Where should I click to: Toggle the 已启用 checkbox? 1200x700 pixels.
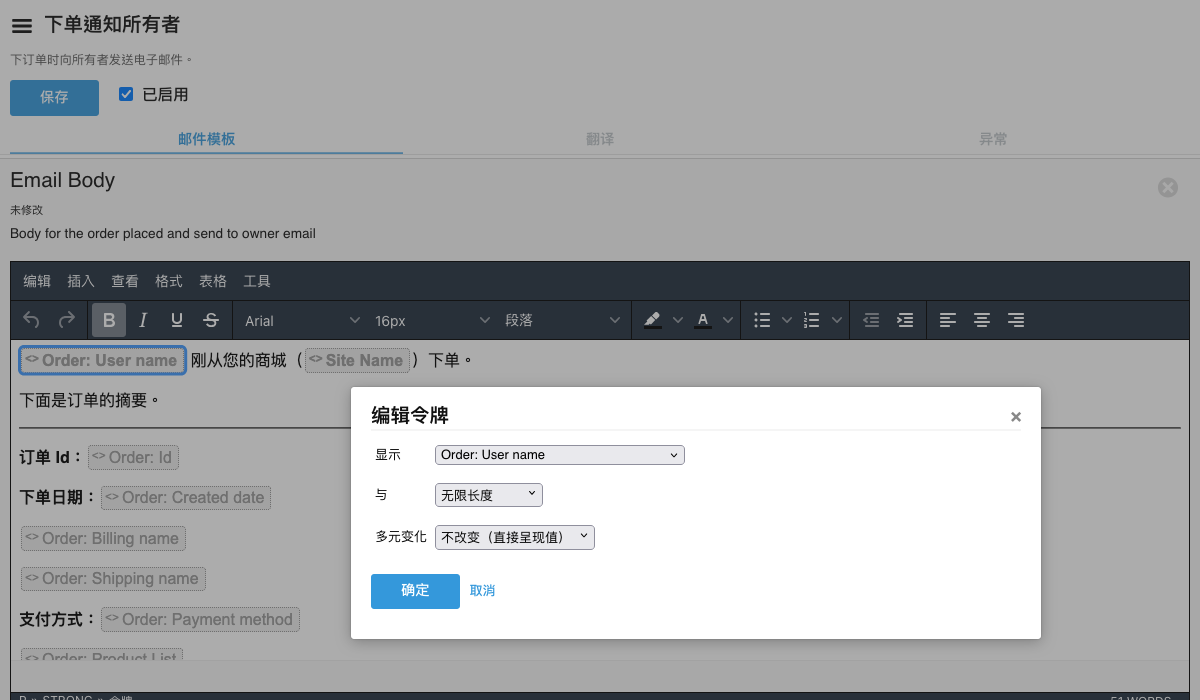tap(126, 94)
